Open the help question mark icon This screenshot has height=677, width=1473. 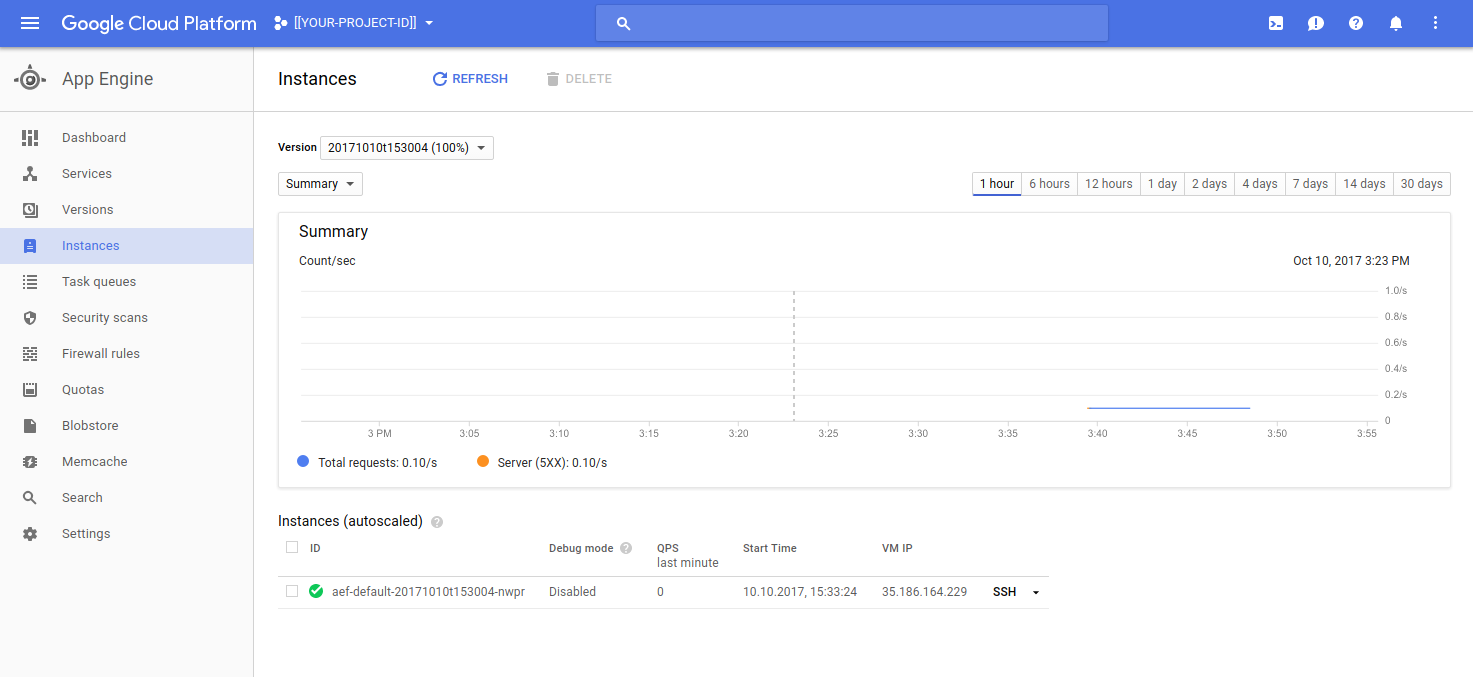coord(1356,23)
